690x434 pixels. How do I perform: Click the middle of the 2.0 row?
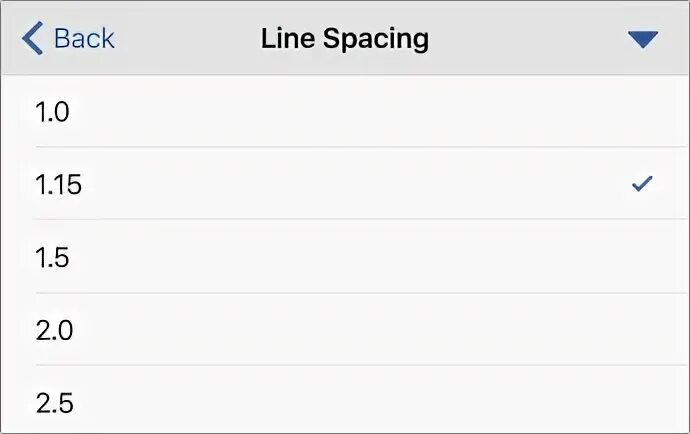point(345,330)
